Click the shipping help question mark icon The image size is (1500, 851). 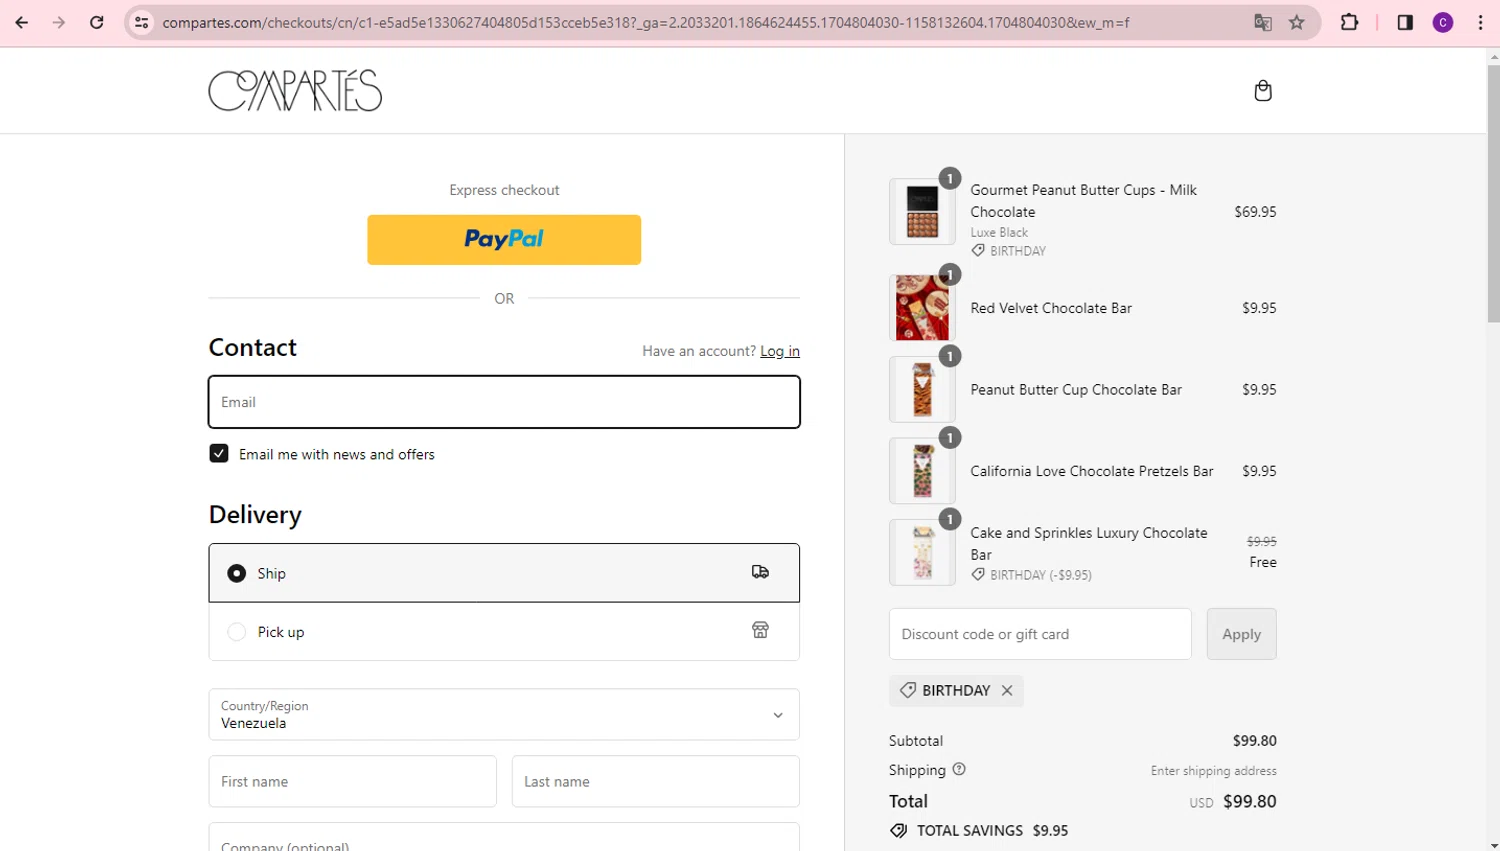[959, 769]
